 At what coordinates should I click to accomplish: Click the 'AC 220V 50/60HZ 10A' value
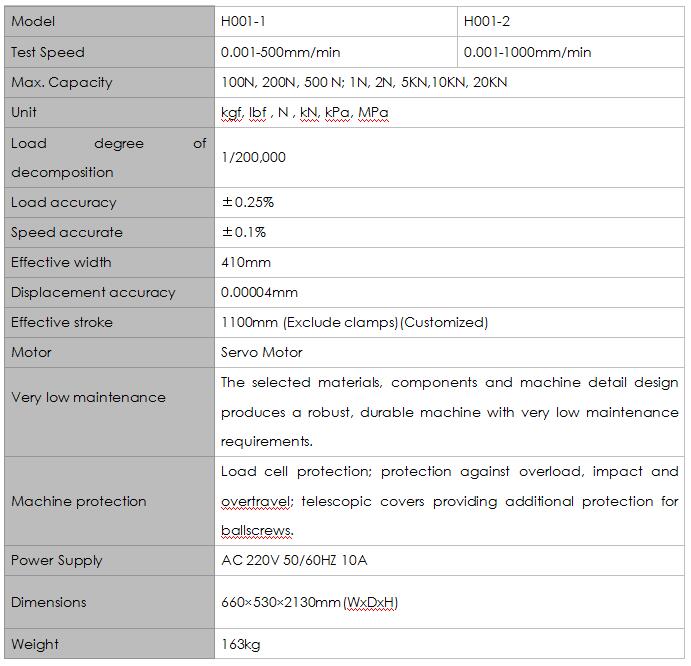point(294,560)
